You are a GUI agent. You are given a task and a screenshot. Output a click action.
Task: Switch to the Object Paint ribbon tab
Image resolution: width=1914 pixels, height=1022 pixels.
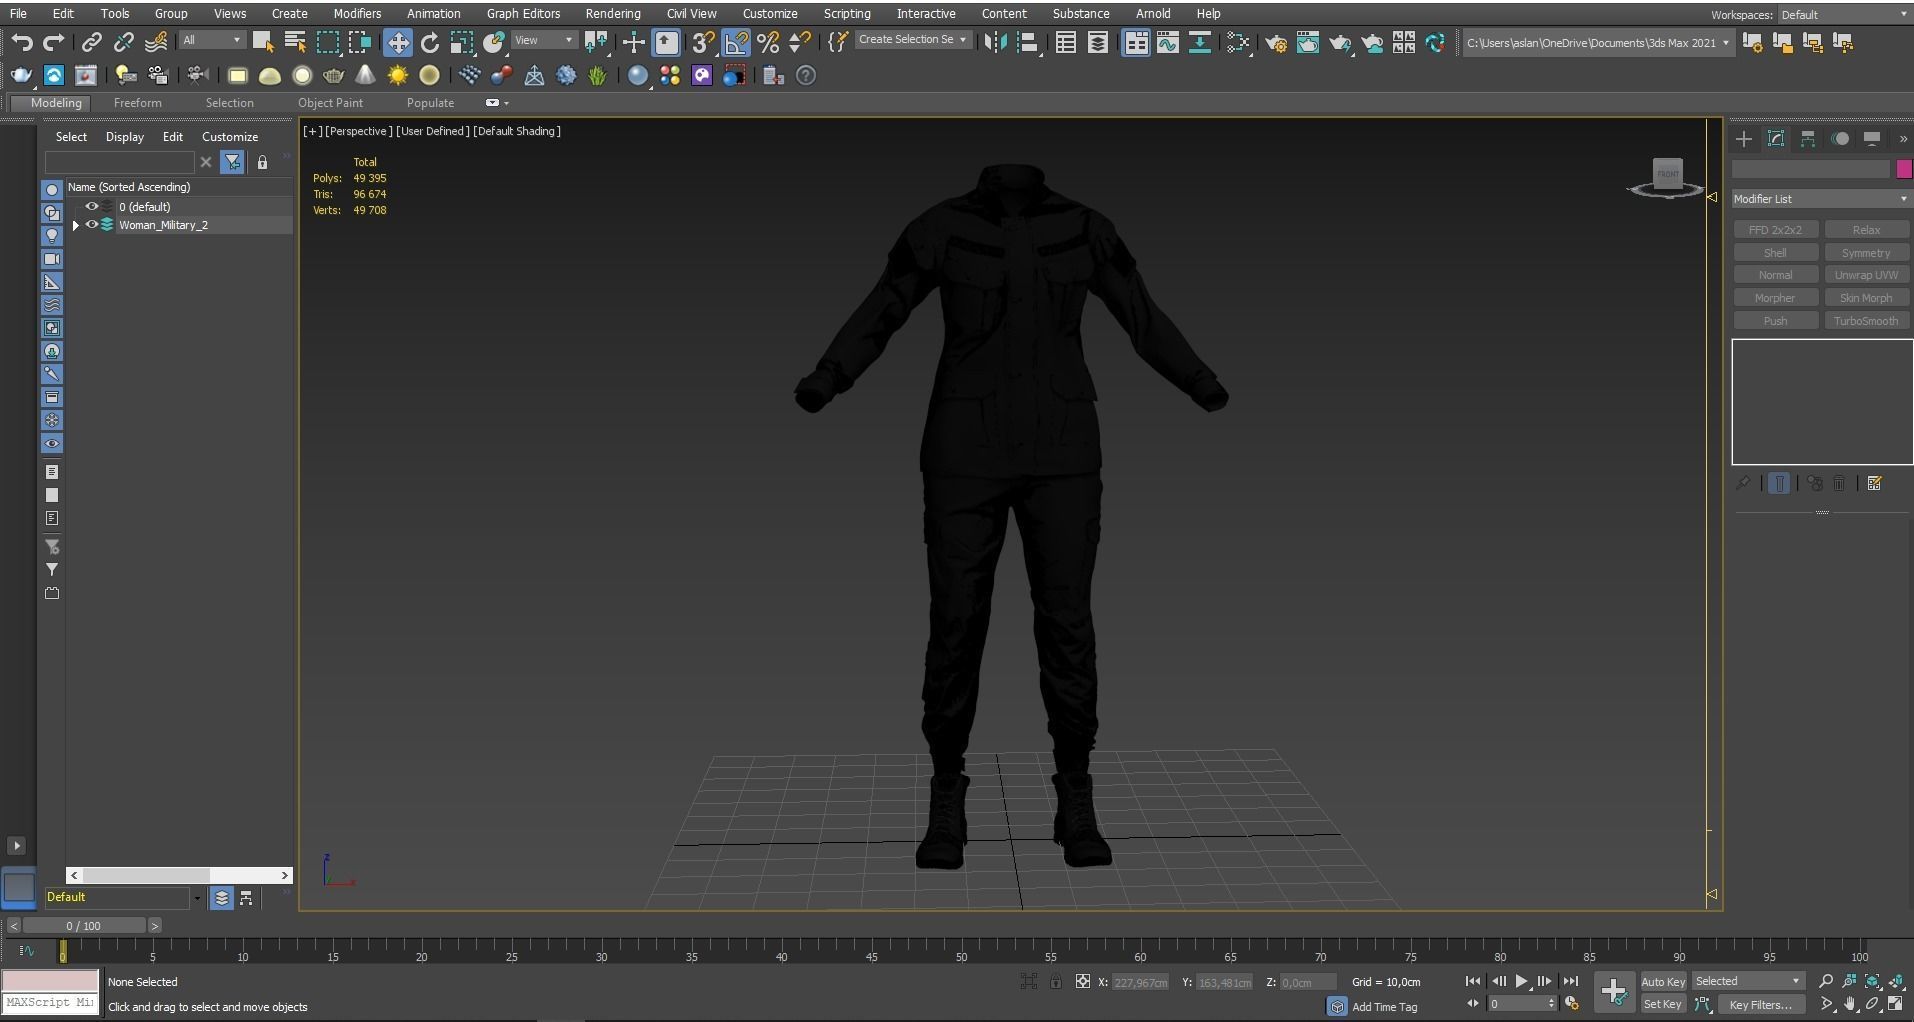(x=330, y=103)
